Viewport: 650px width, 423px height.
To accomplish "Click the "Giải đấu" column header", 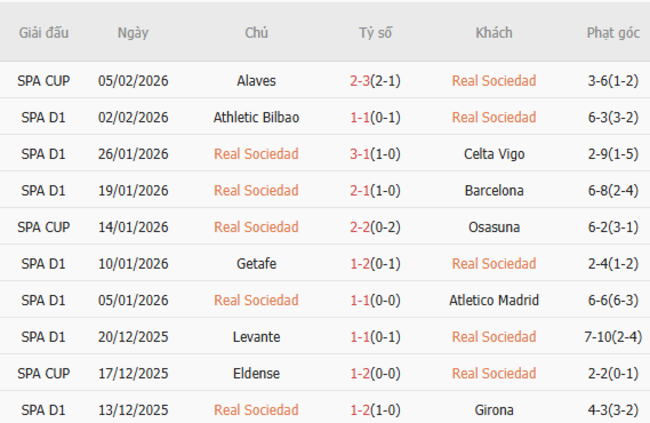I will click(43, 33).
